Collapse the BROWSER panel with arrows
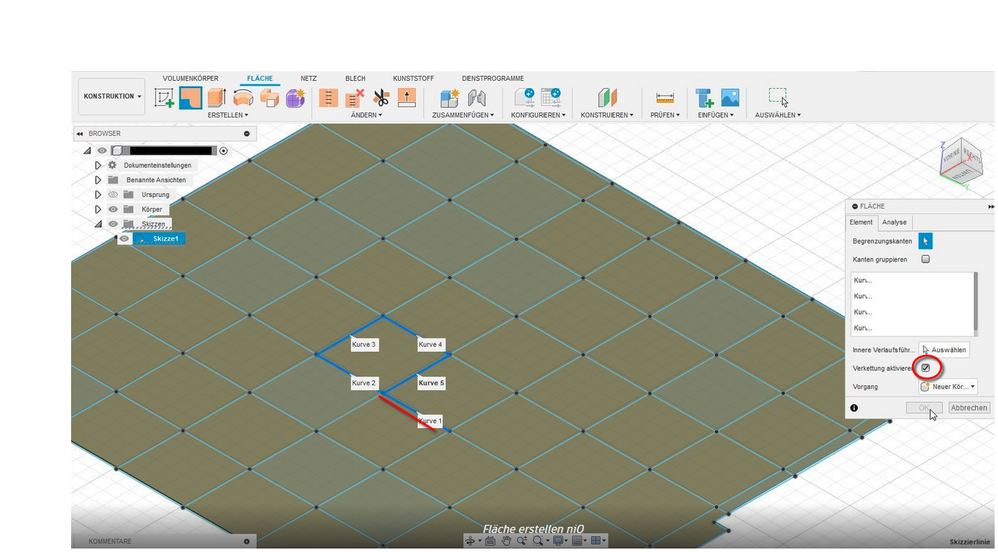Screen dimensions: 998x552 tap(79, 134)
